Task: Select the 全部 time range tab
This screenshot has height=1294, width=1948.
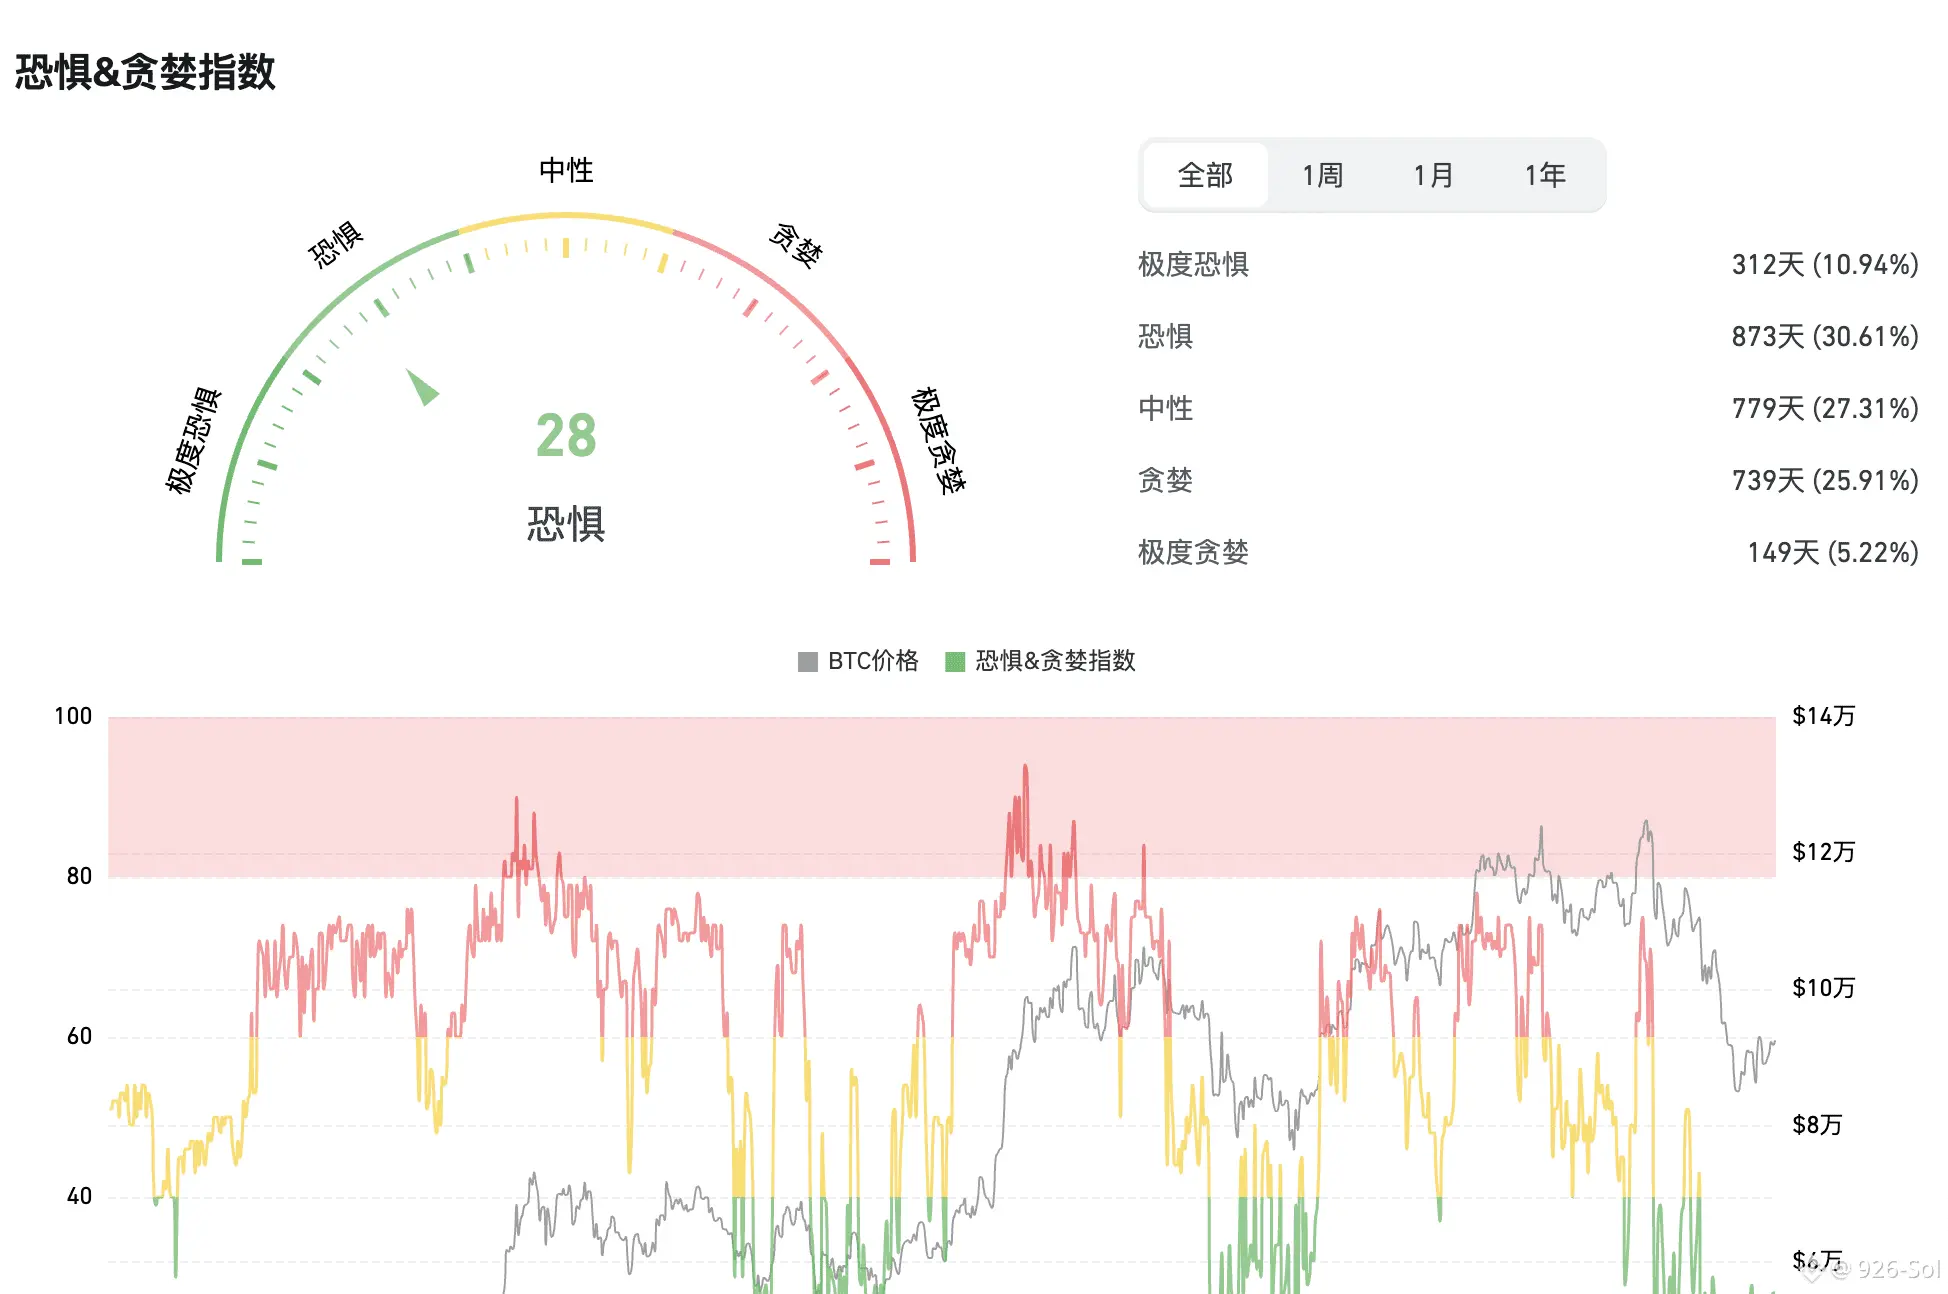Action: point(1205,176)
